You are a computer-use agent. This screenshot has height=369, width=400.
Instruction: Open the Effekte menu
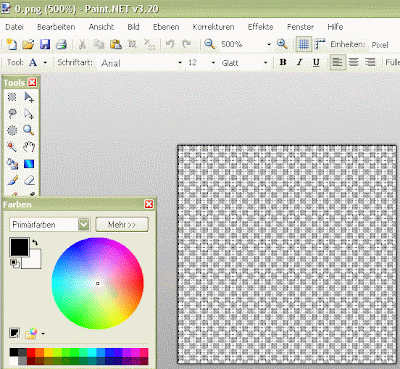coord(260,27)
